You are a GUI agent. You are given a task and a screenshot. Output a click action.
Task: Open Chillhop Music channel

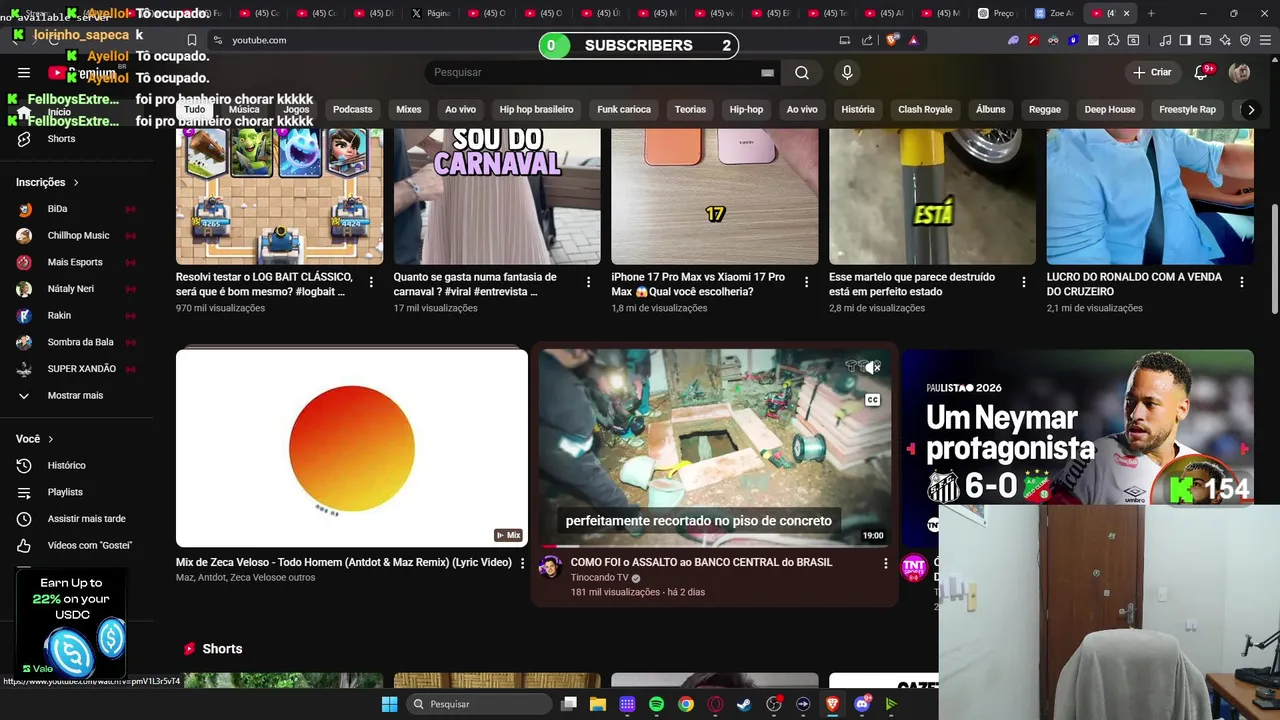(x=77, y=236)
